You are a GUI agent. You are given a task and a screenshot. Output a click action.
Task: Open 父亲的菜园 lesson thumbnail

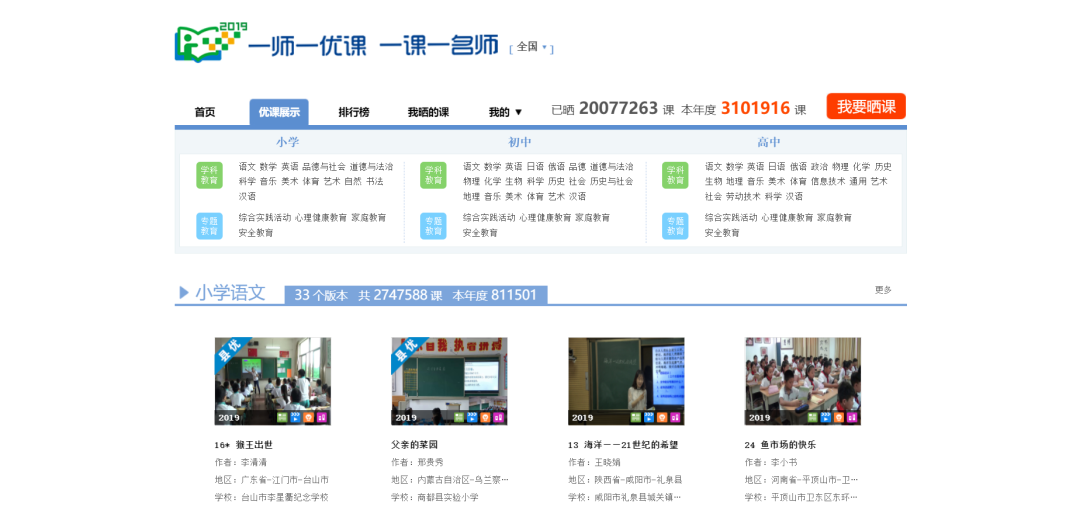[x=450, y=381]
